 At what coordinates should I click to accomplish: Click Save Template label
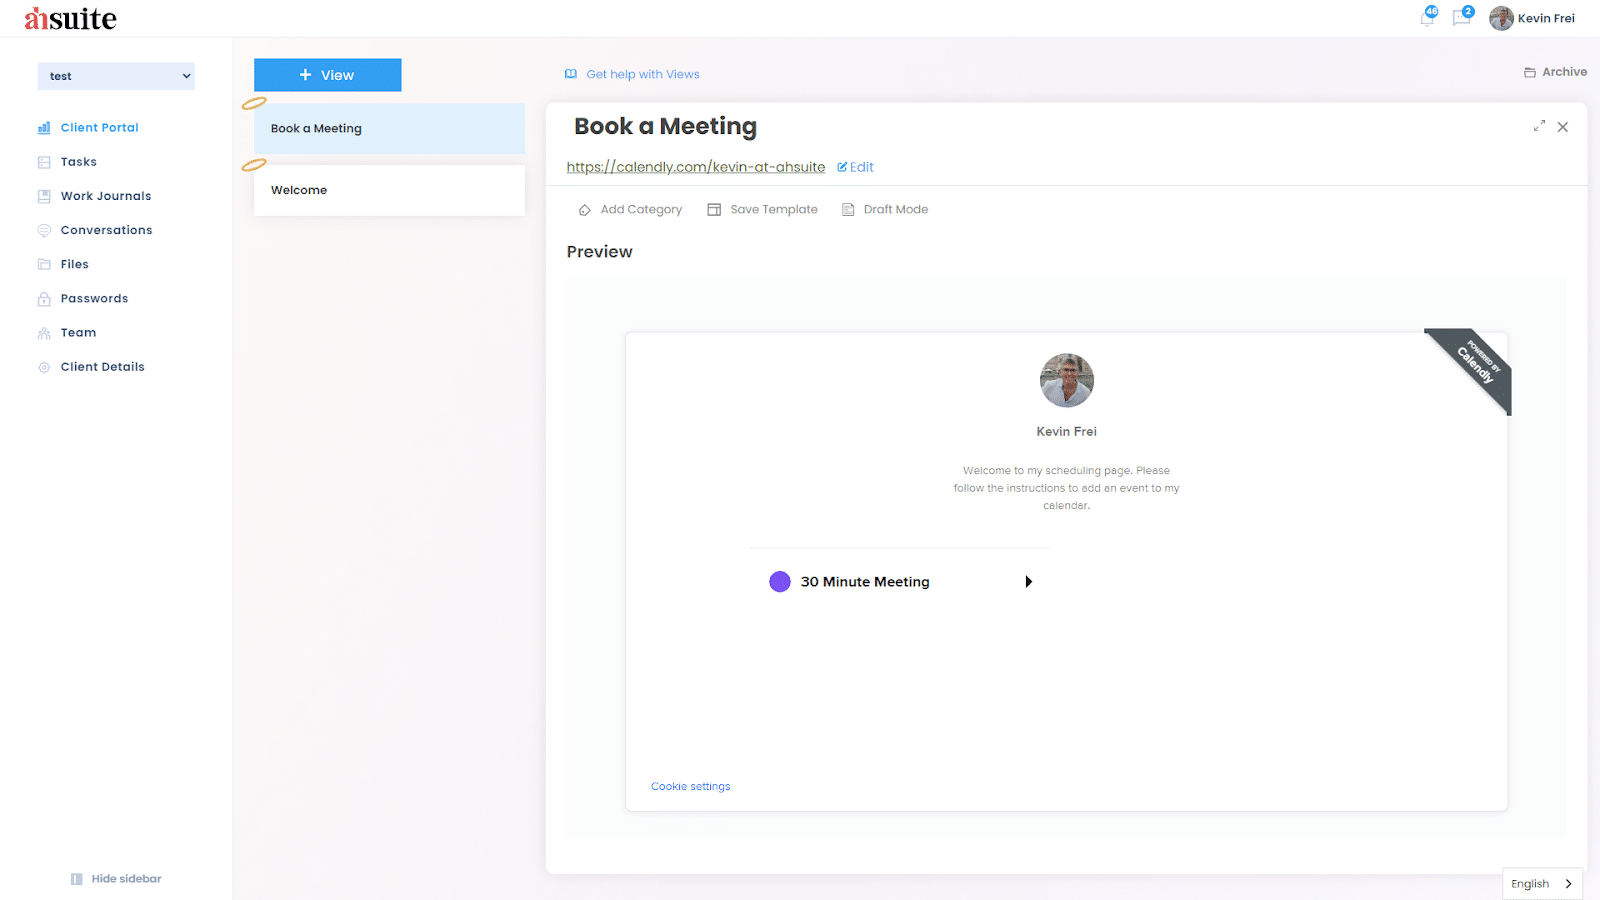pos(774,210)
